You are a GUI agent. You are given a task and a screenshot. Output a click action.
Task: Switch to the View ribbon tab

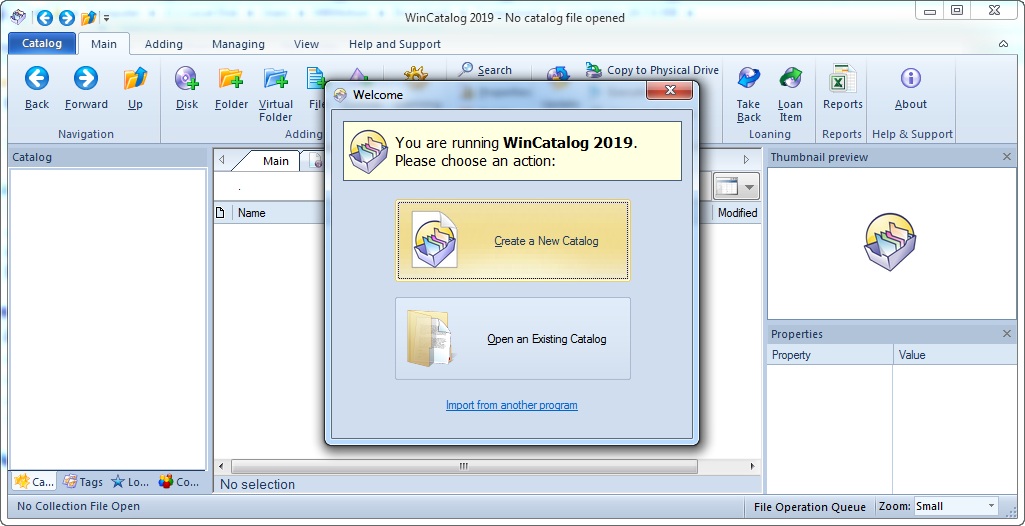click(306, 44)
